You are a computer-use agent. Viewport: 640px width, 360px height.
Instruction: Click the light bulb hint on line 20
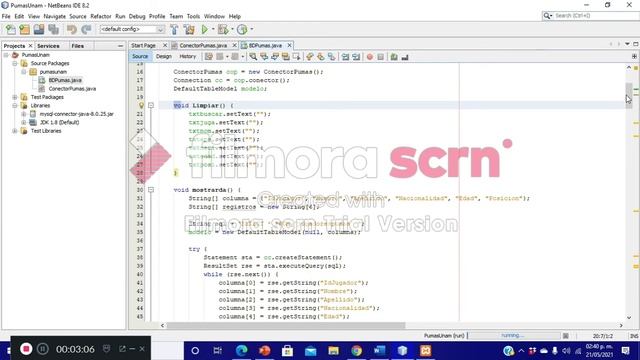coord(141,105)
